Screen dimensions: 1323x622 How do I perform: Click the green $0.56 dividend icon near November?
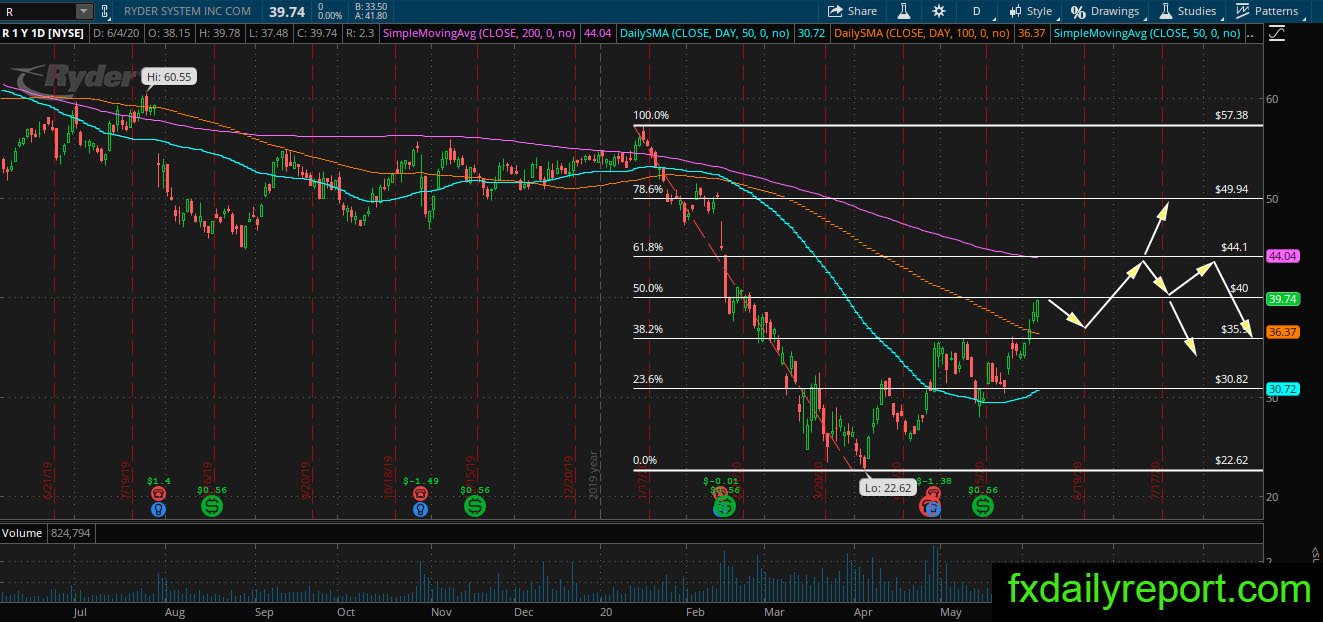point(476,507)
